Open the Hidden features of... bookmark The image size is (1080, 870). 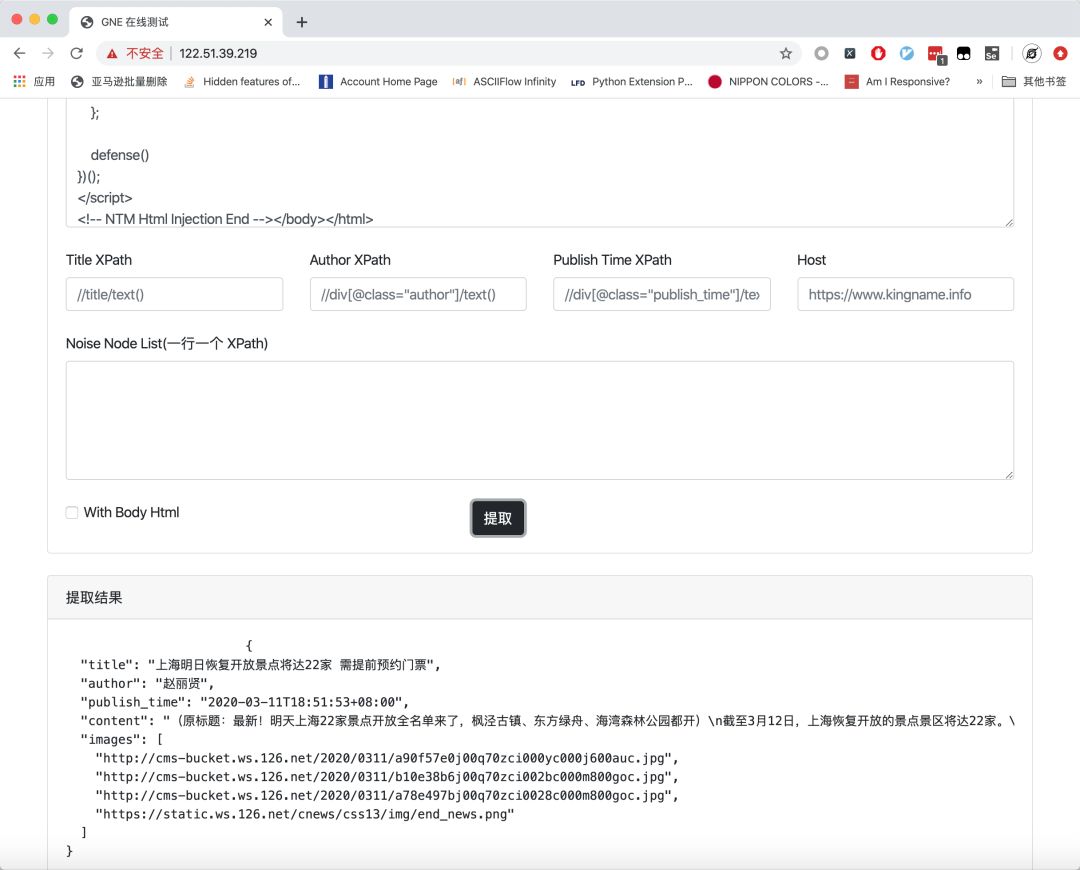pos(242,81)
